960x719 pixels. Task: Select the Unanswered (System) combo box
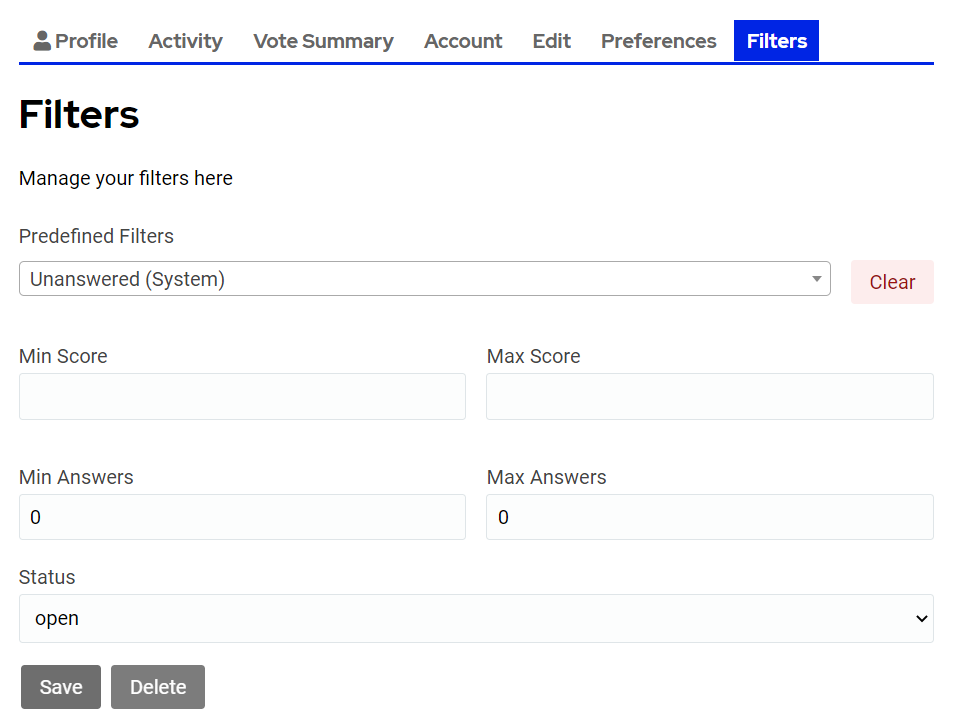click(424, 279)
